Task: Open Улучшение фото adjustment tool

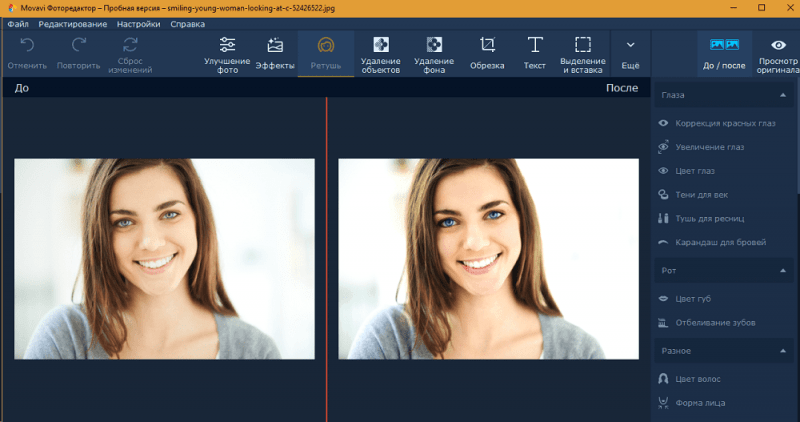Action: [227, 45]
